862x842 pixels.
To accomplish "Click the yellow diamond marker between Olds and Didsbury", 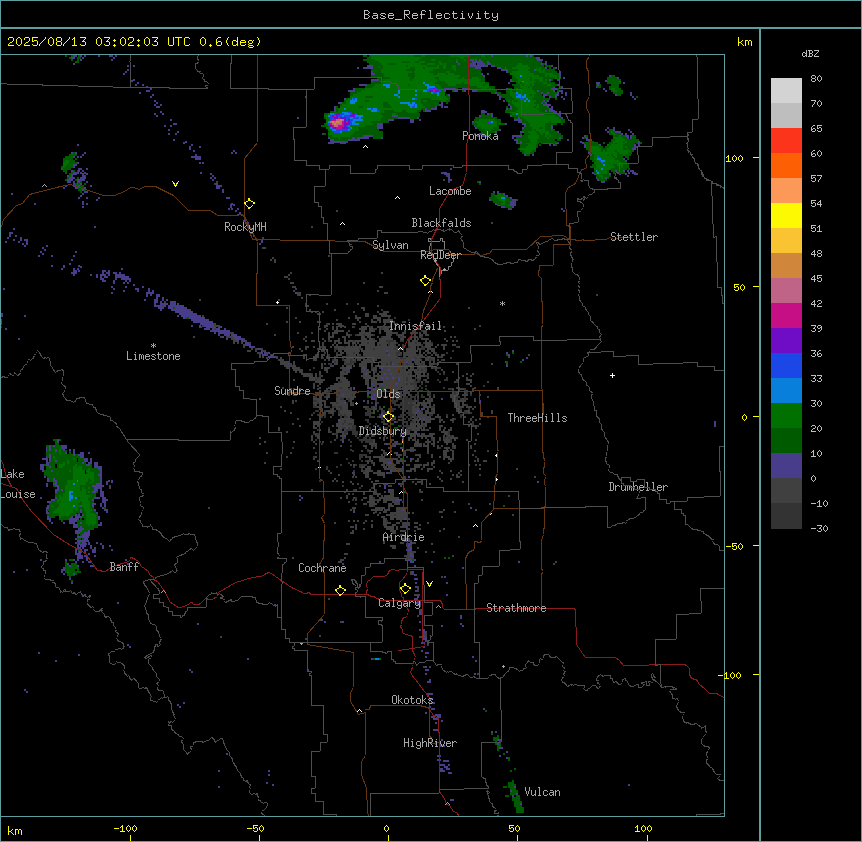I will 389,417.
